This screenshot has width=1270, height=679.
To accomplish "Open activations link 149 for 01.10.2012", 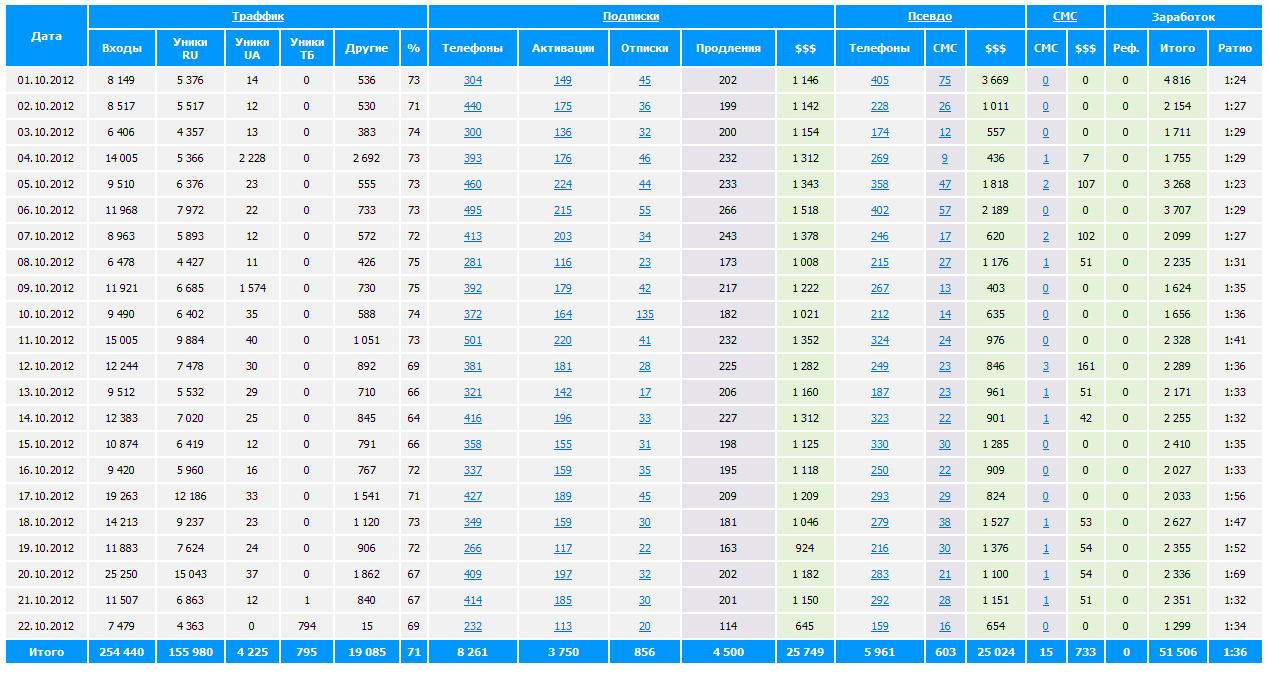I will tap(563, 80).
